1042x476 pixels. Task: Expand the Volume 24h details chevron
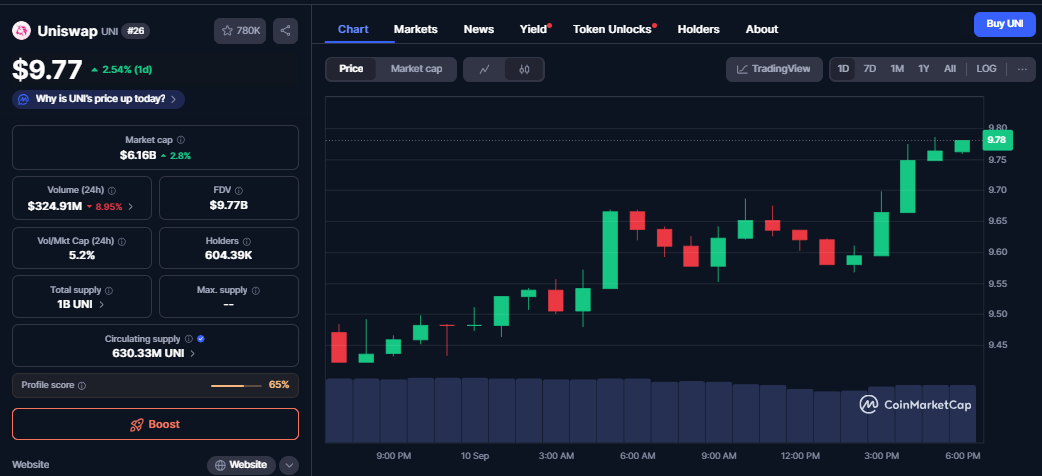click(131, 207)
